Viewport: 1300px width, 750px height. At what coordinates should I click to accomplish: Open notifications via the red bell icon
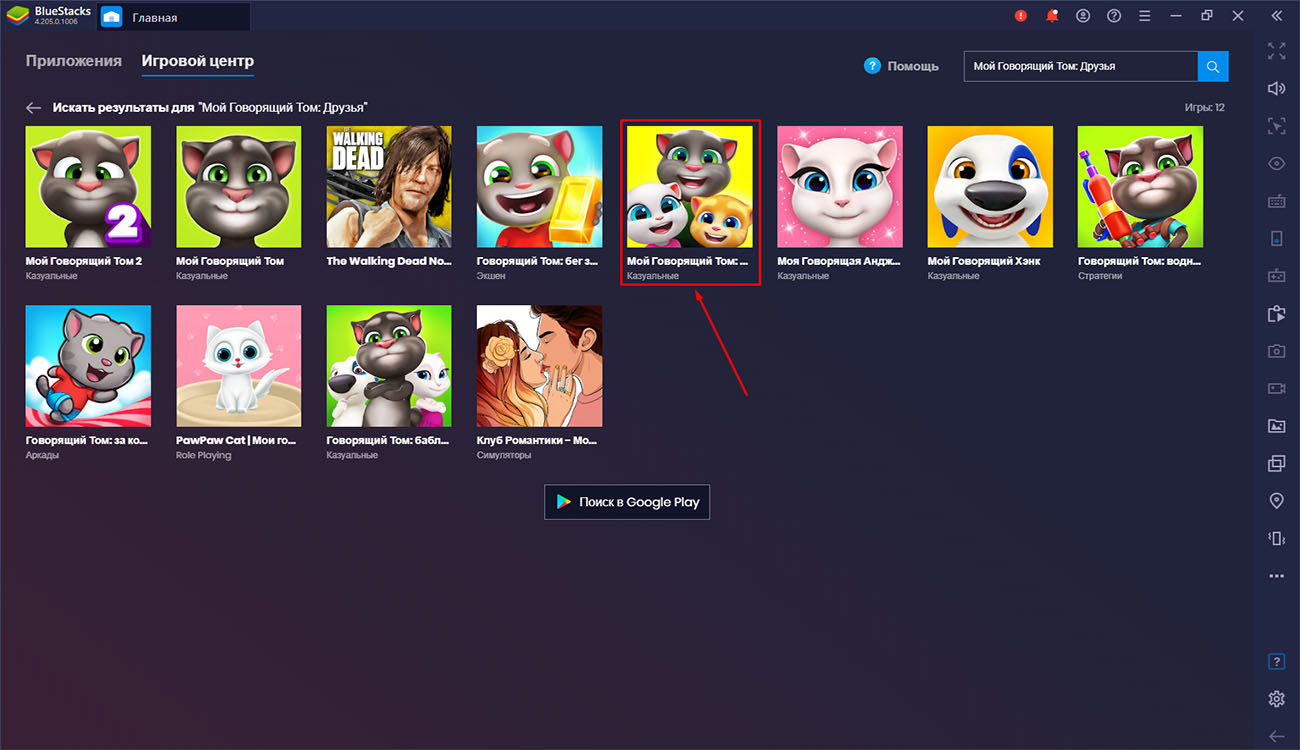coord(1052,16)
